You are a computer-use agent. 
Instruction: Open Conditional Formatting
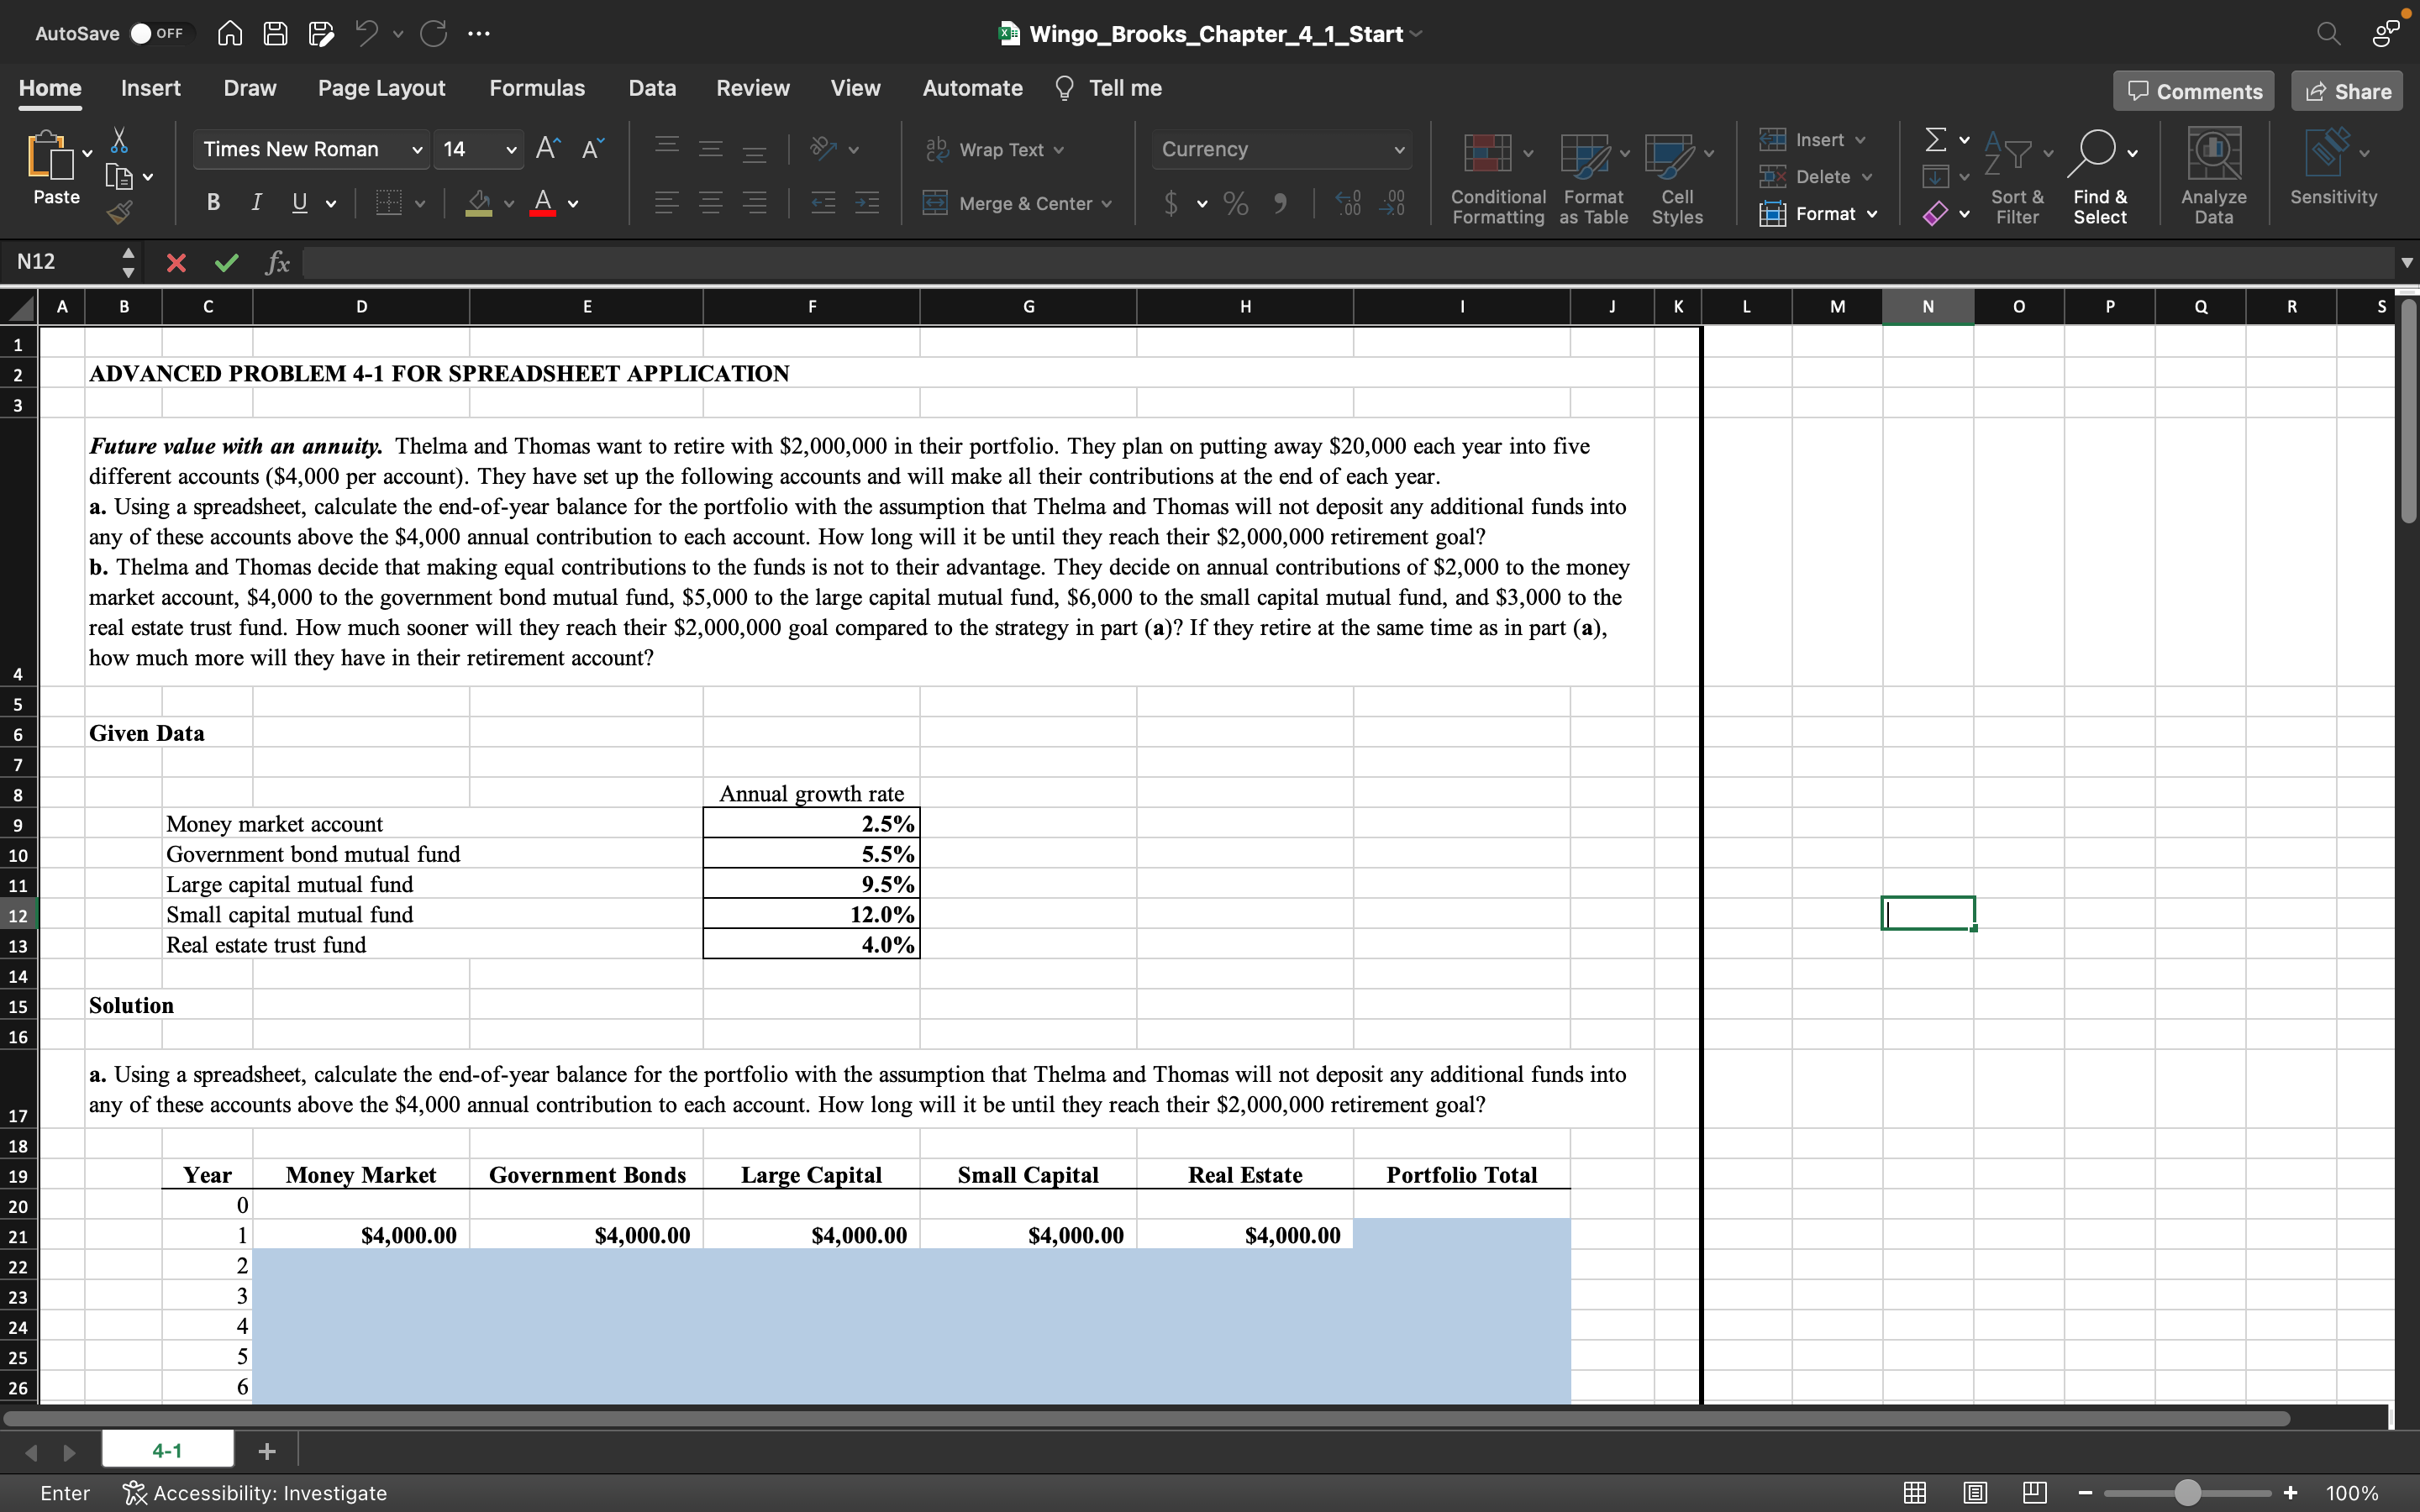click(1497, 178)
